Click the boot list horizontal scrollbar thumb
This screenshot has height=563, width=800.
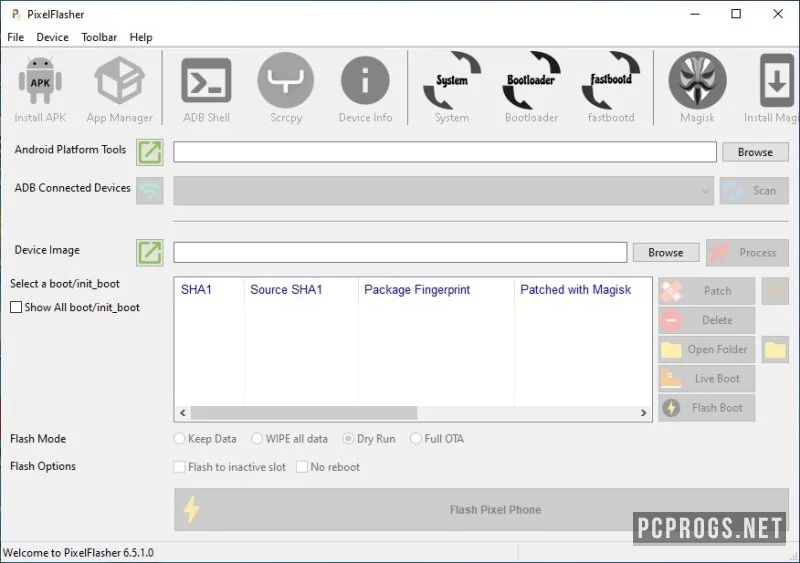pos(304,412)
